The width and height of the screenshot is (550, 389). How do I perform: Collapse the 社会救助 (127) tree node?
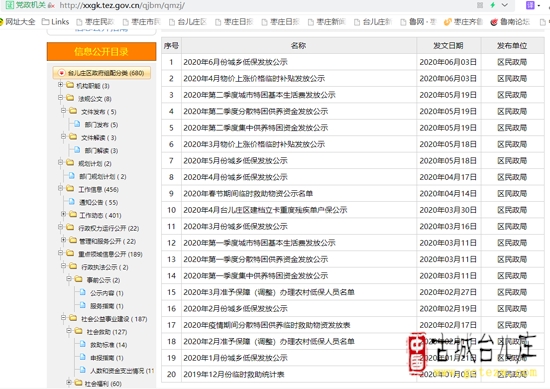[69, 331]
